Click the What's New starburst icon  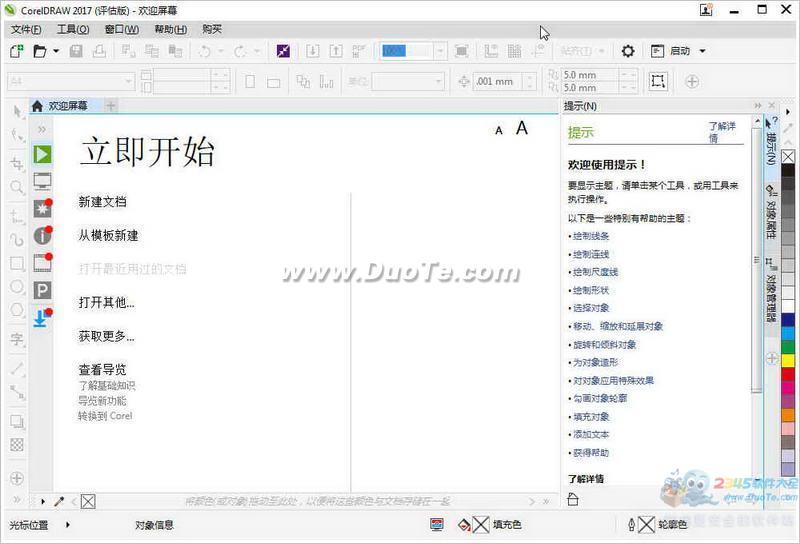tap(42, 208)
